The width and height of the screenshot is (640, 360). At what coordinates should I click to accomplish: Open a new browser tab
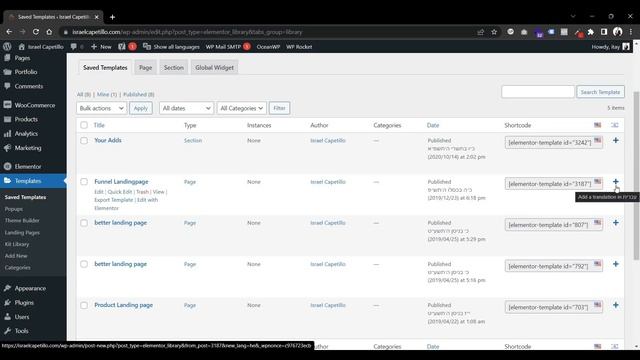(x=112, y=17)
